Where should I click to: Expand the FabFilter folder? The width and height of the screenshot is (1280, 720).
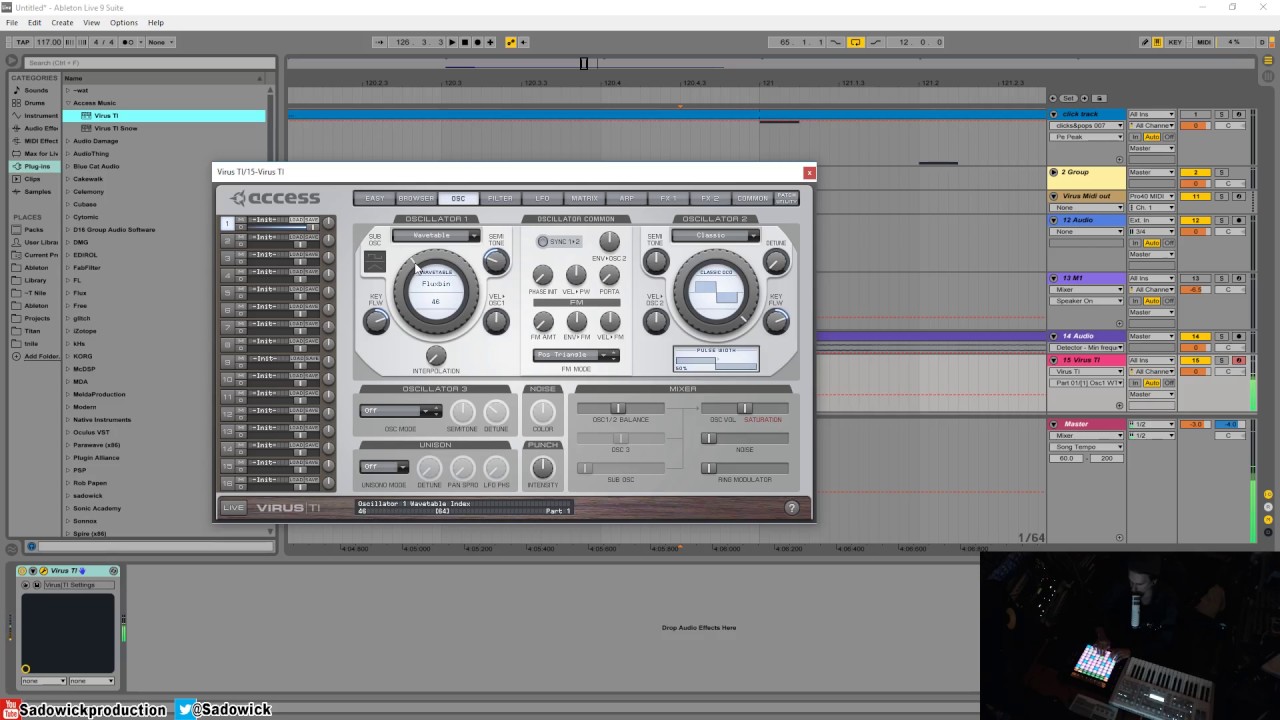pyautogui.click(x=68, y=267)
